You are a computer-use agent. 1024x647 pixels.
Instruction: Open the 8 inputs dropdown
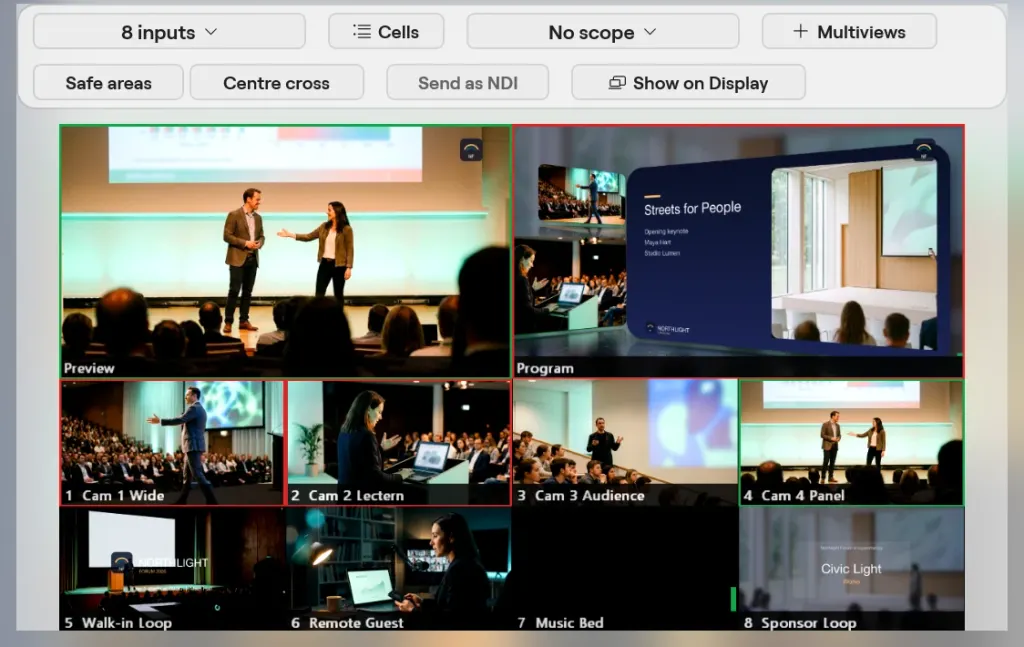[169, 31]
